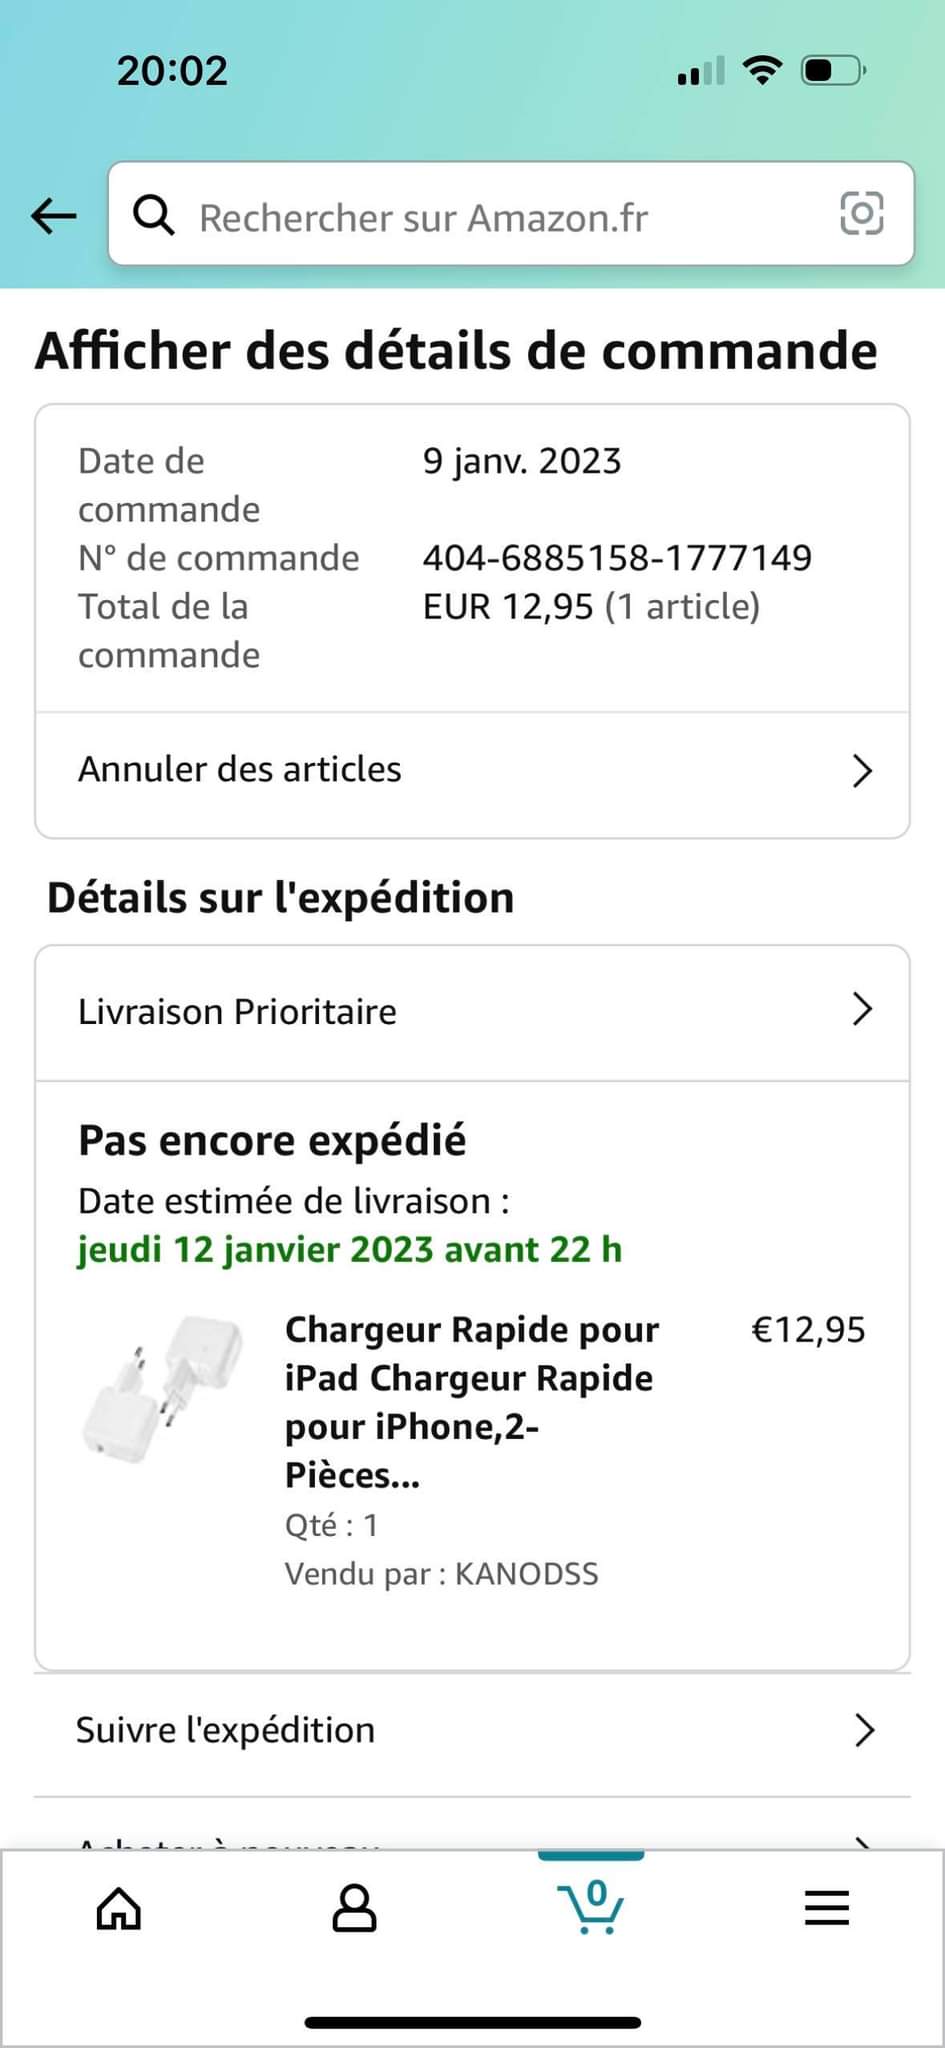Tap Suivre l'expédition link
This screenshot has width=945, height=2048.
tap(226, 1730)
